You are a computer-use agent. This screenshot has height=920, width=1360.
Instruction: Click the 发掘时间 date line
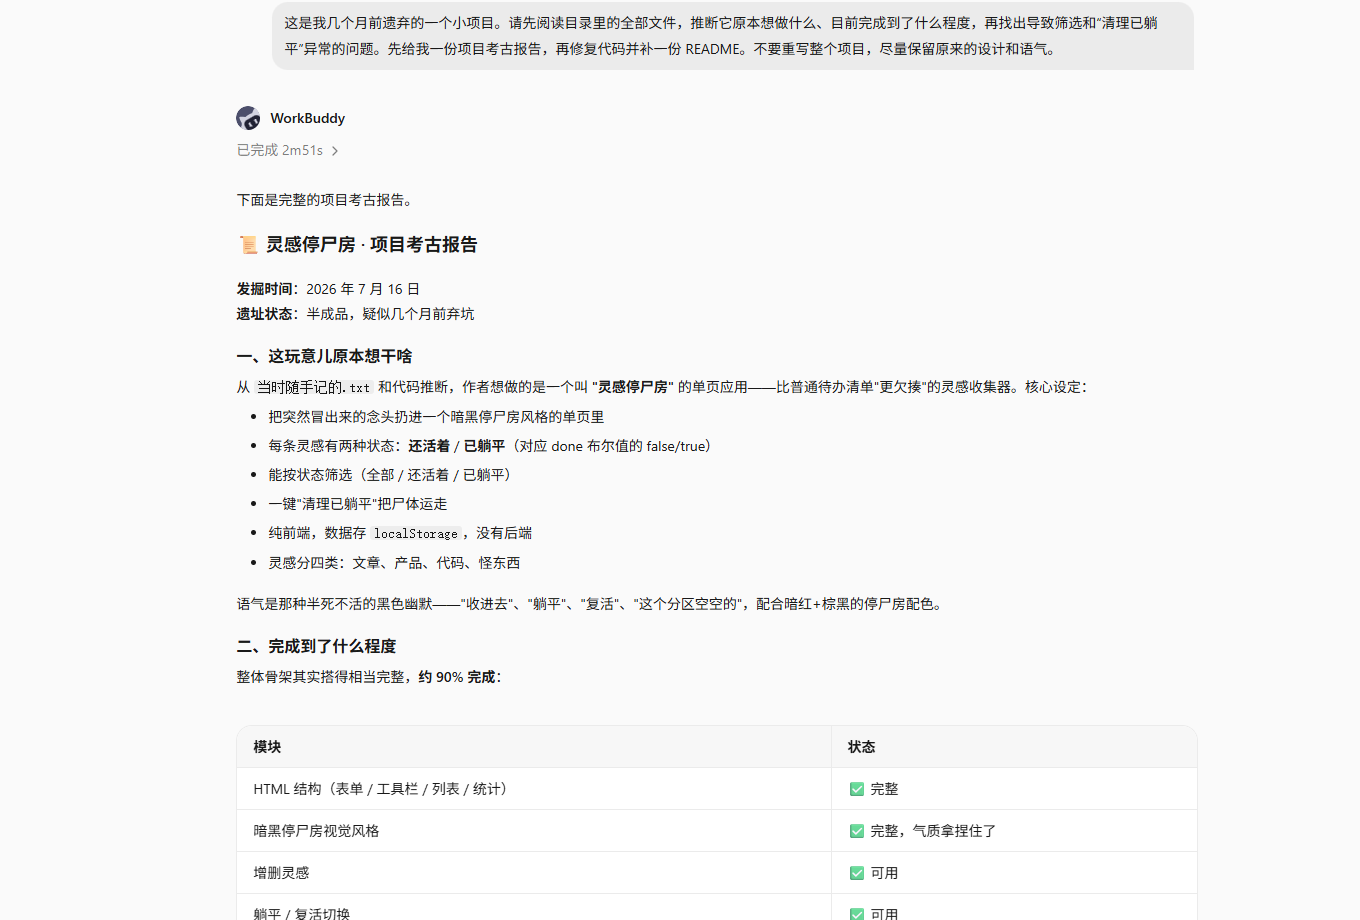(x=328, y=289)
